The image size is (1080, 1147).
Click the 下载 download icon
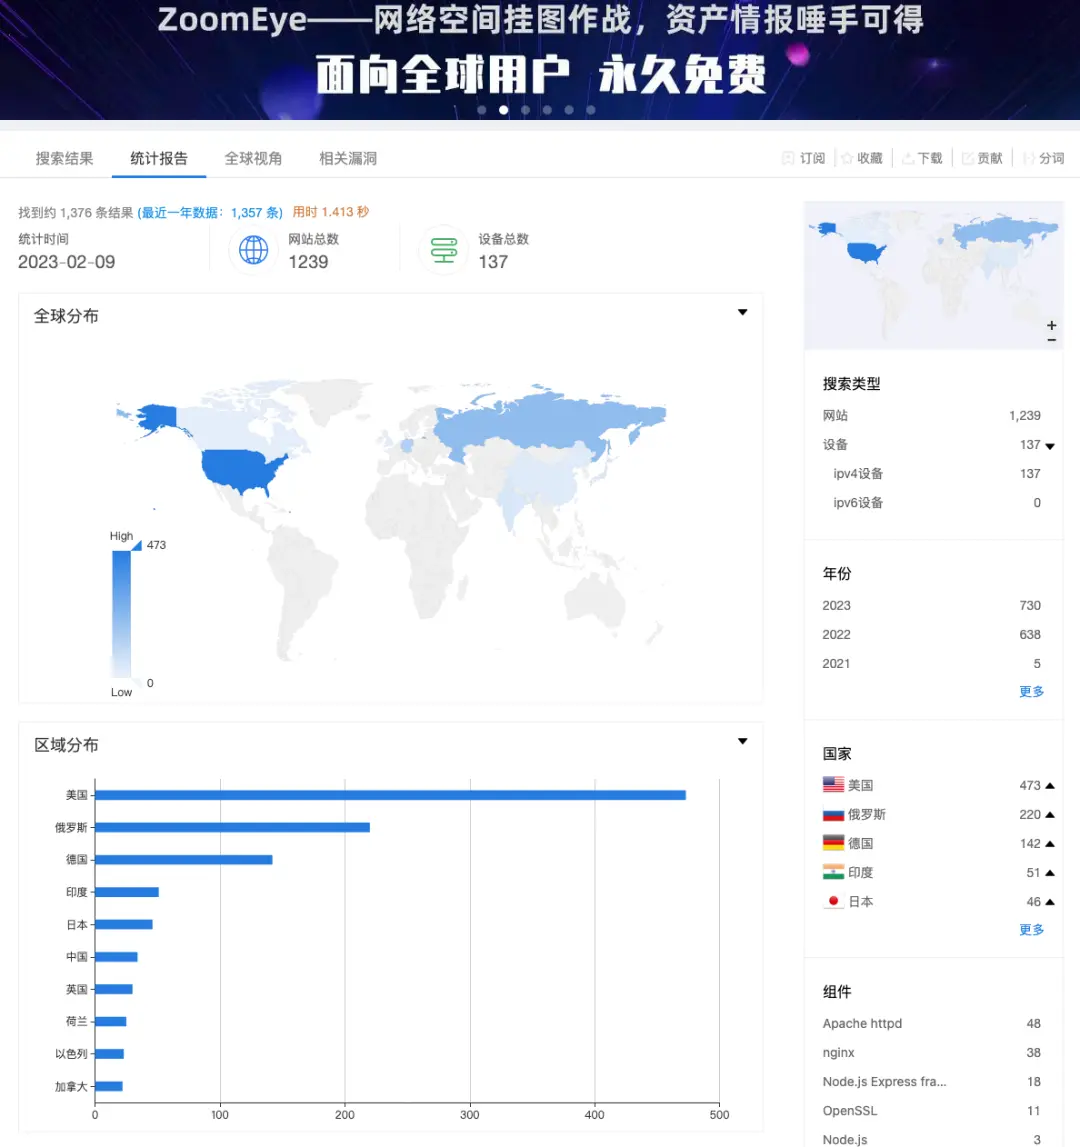click(907, 158)
